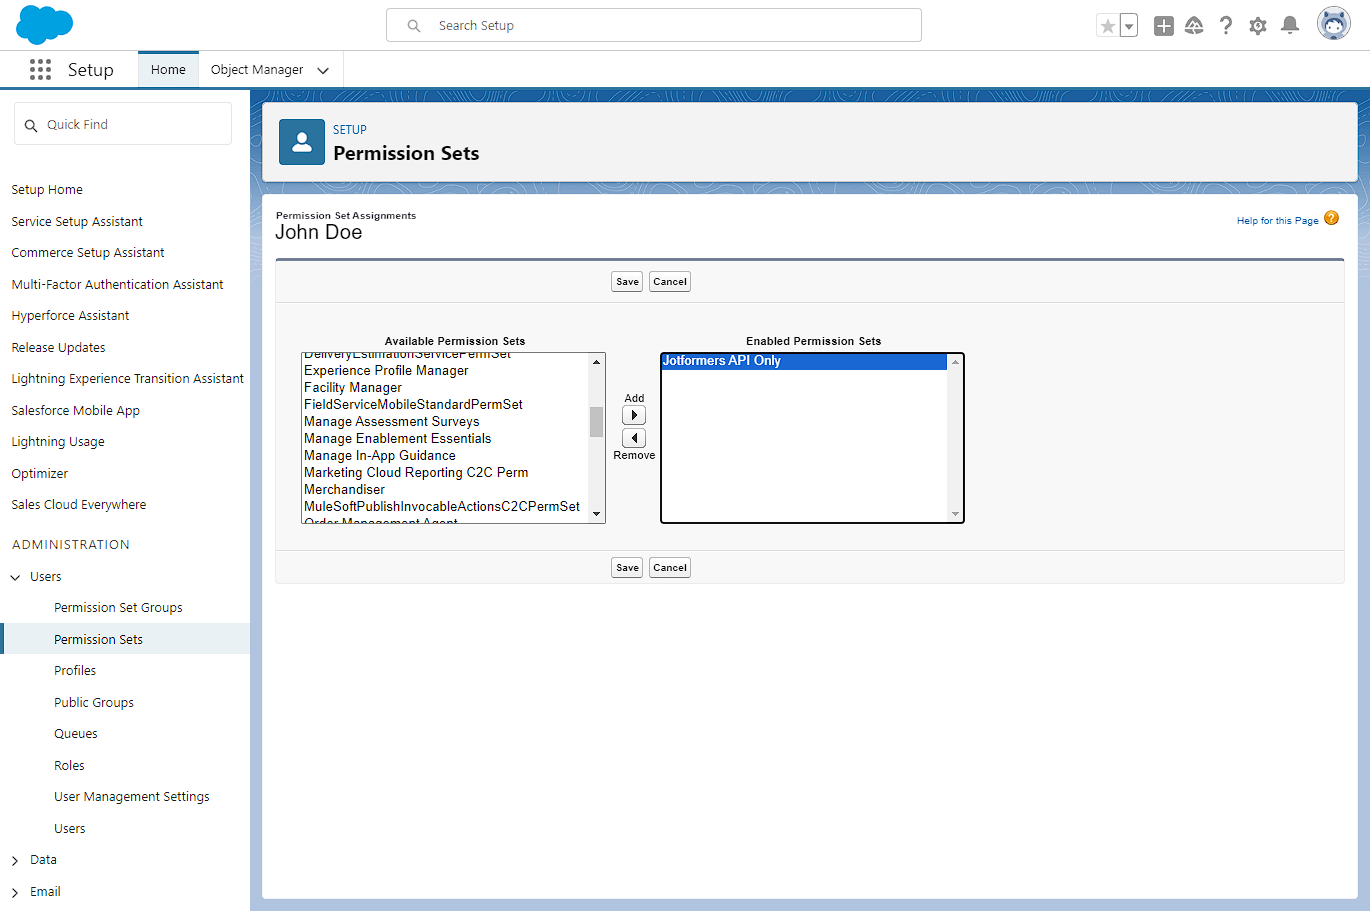Click the Available list scrollbar thumb
The width and height of the screenshot is (1370, 911).
(x=596, y=422)
